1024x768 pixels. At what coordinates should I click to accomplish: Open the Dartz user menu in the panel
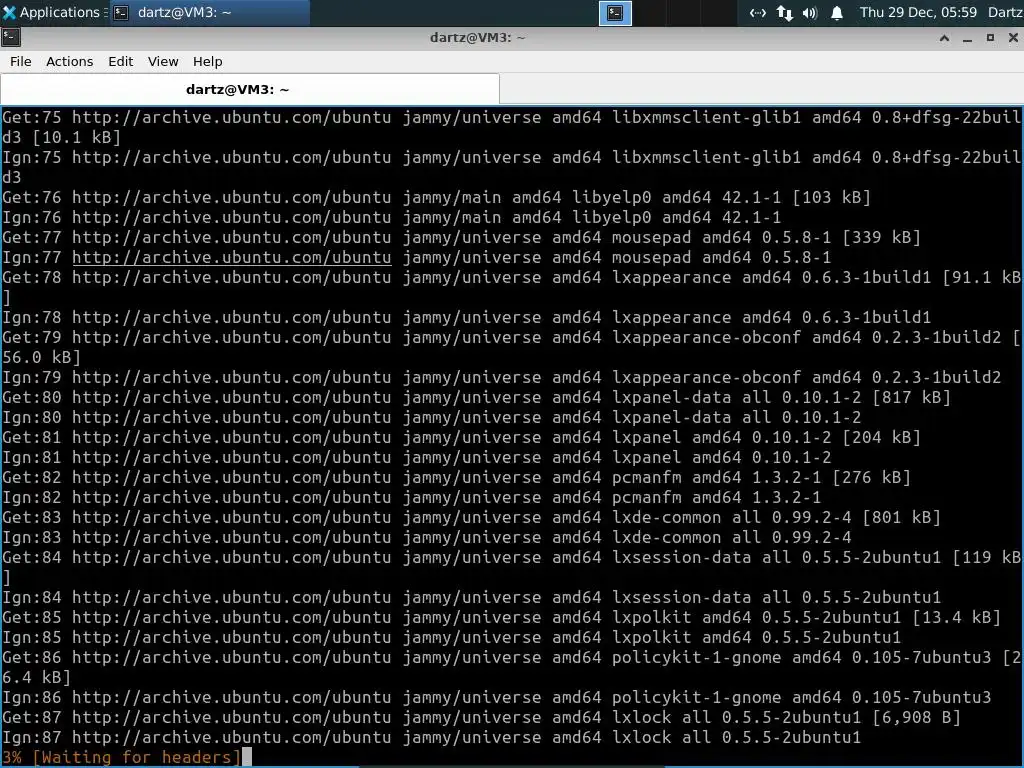(1005, 12)
